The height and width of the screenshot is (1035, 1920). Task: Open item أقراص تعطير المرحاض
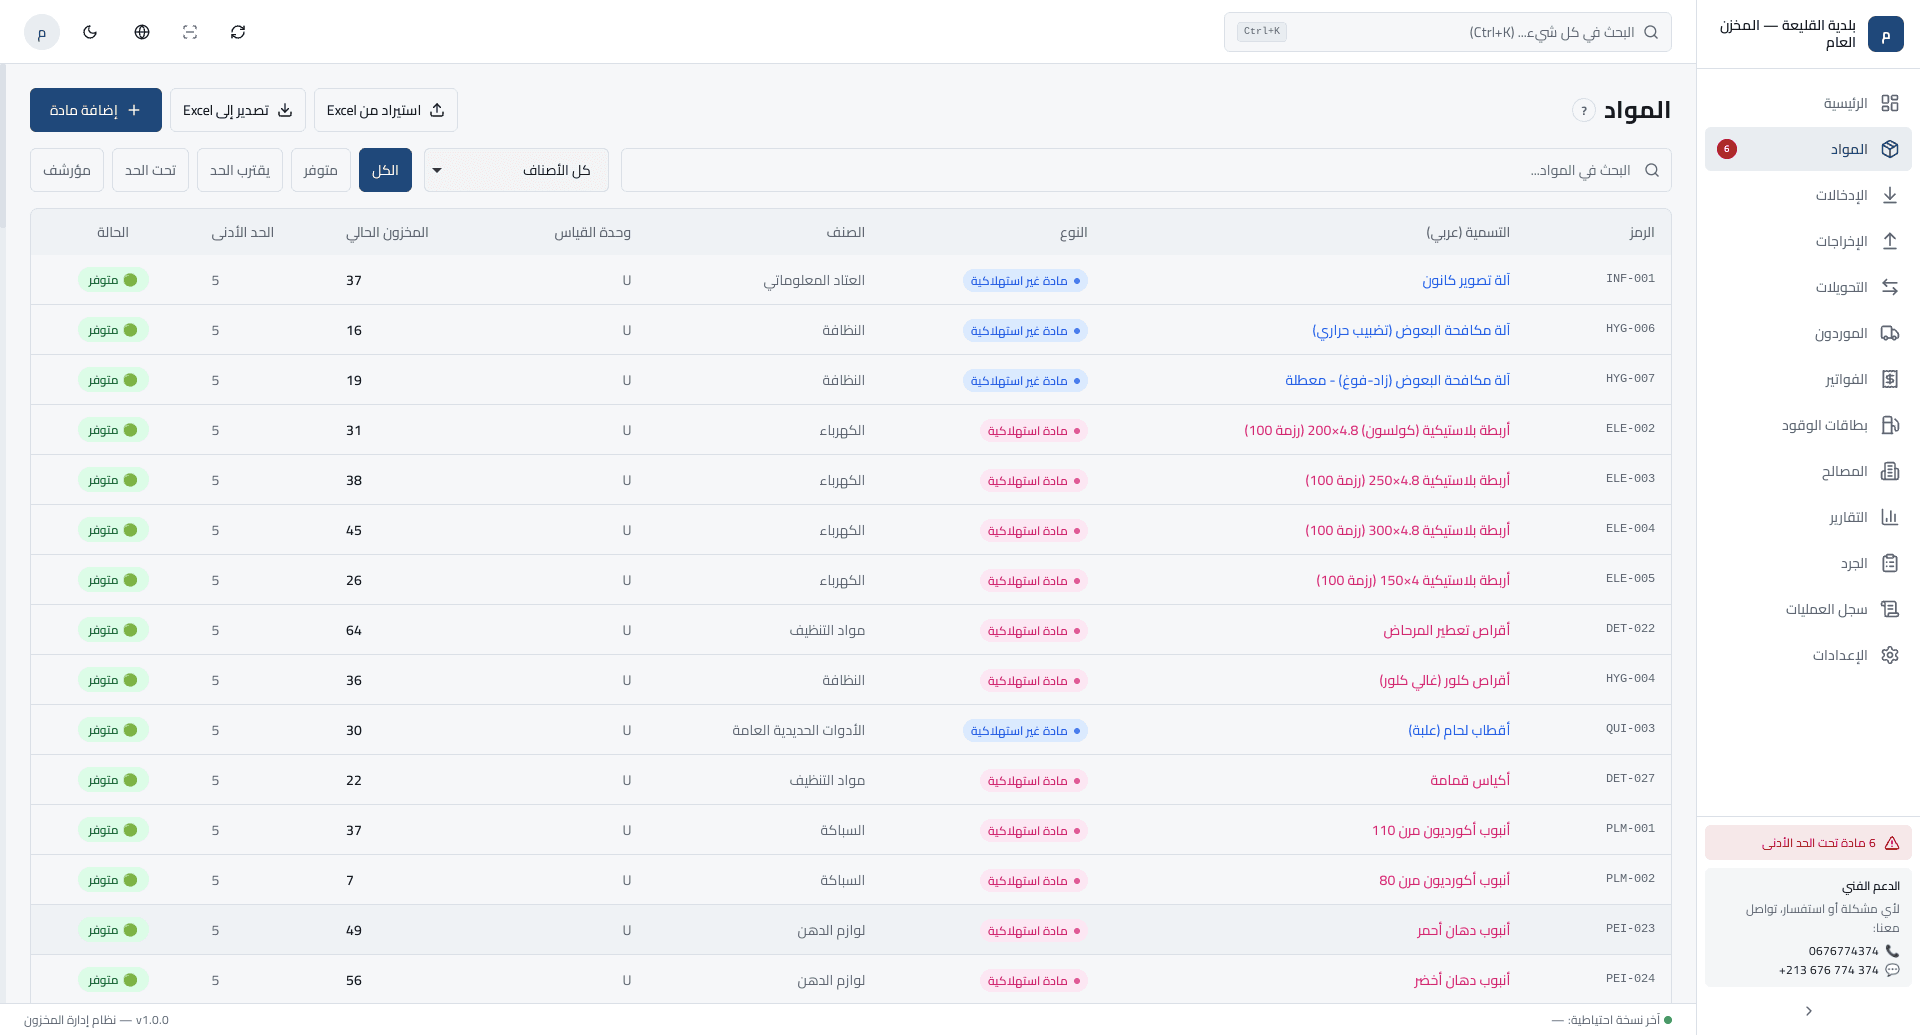click(x=1447, y=630)
